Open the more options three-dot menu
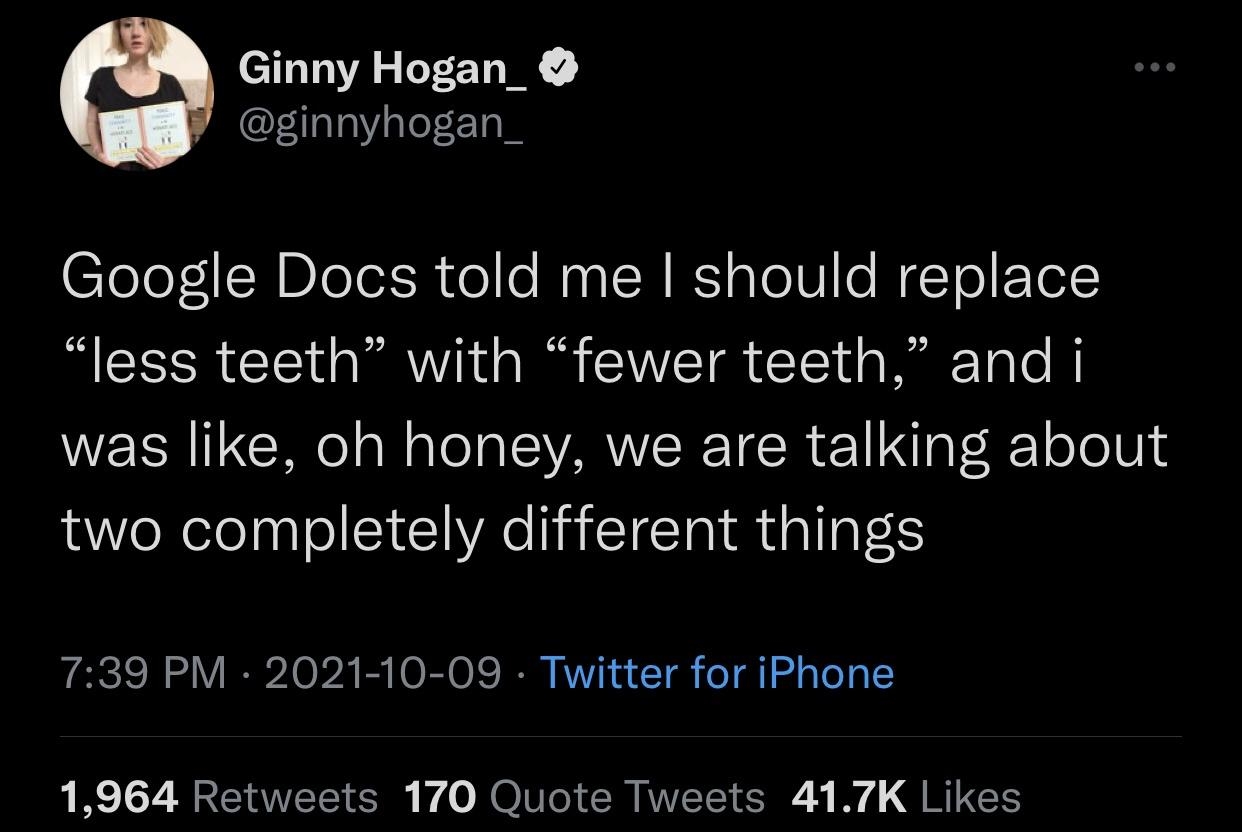 (x=1155, y=68)
